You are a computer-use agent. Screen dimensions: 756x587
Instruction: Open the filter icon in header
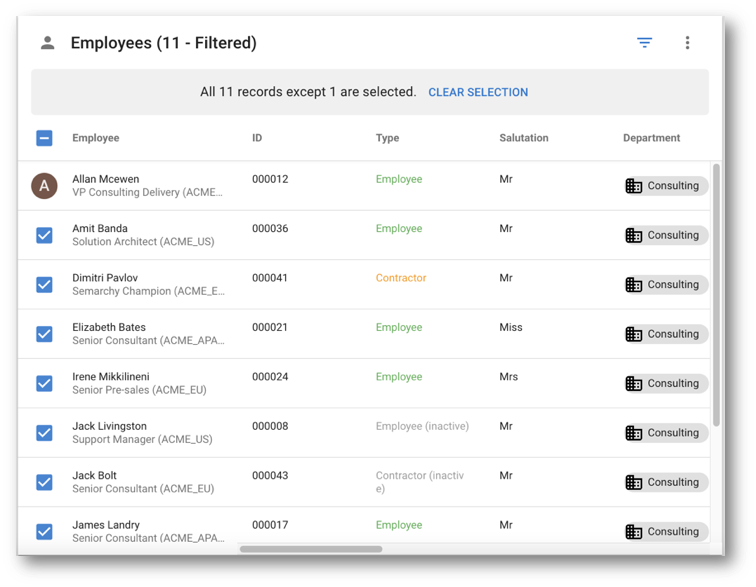(644, 42)
